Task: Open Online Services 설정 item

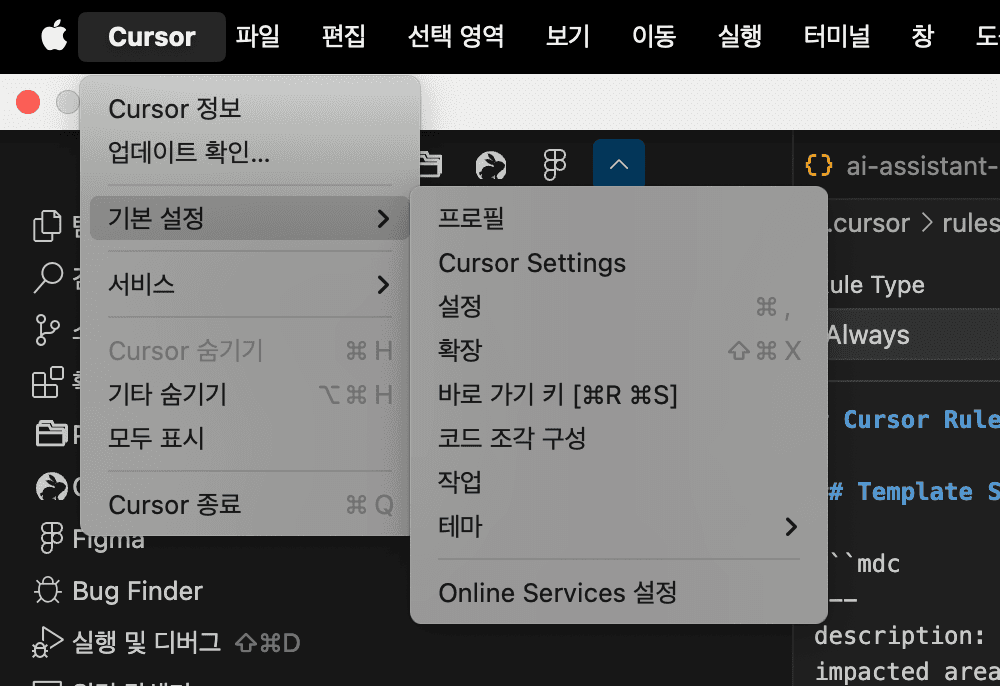Action: 619,593
